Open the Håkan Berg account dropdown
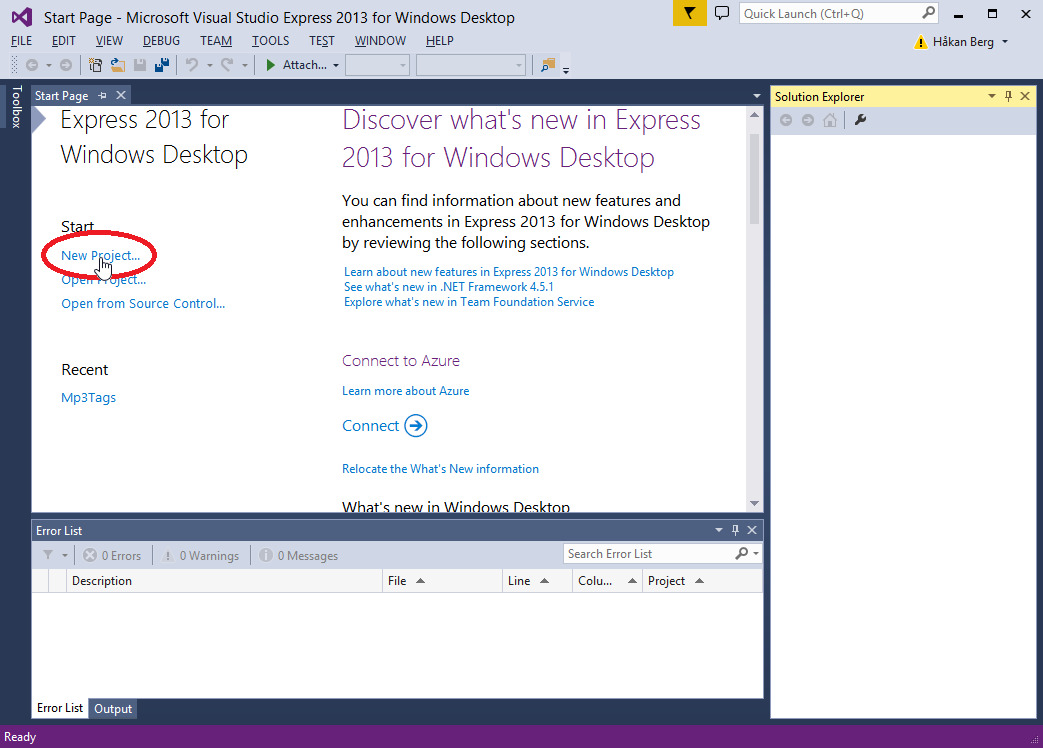 coord(1005,42)
